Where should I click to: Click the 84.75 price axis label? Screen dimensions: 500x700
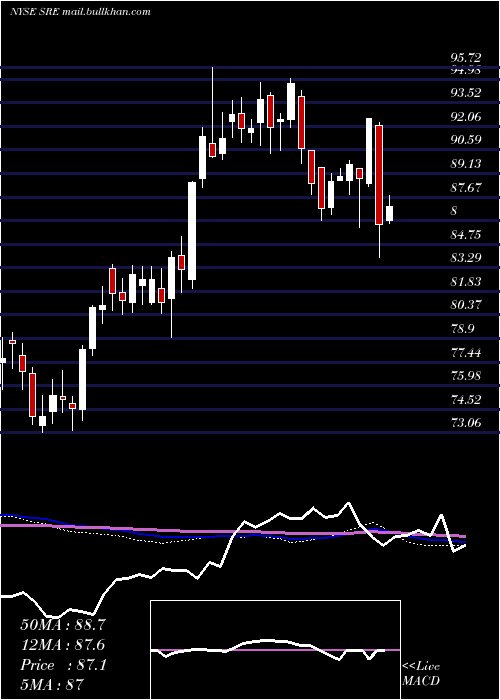pos(467,235)
